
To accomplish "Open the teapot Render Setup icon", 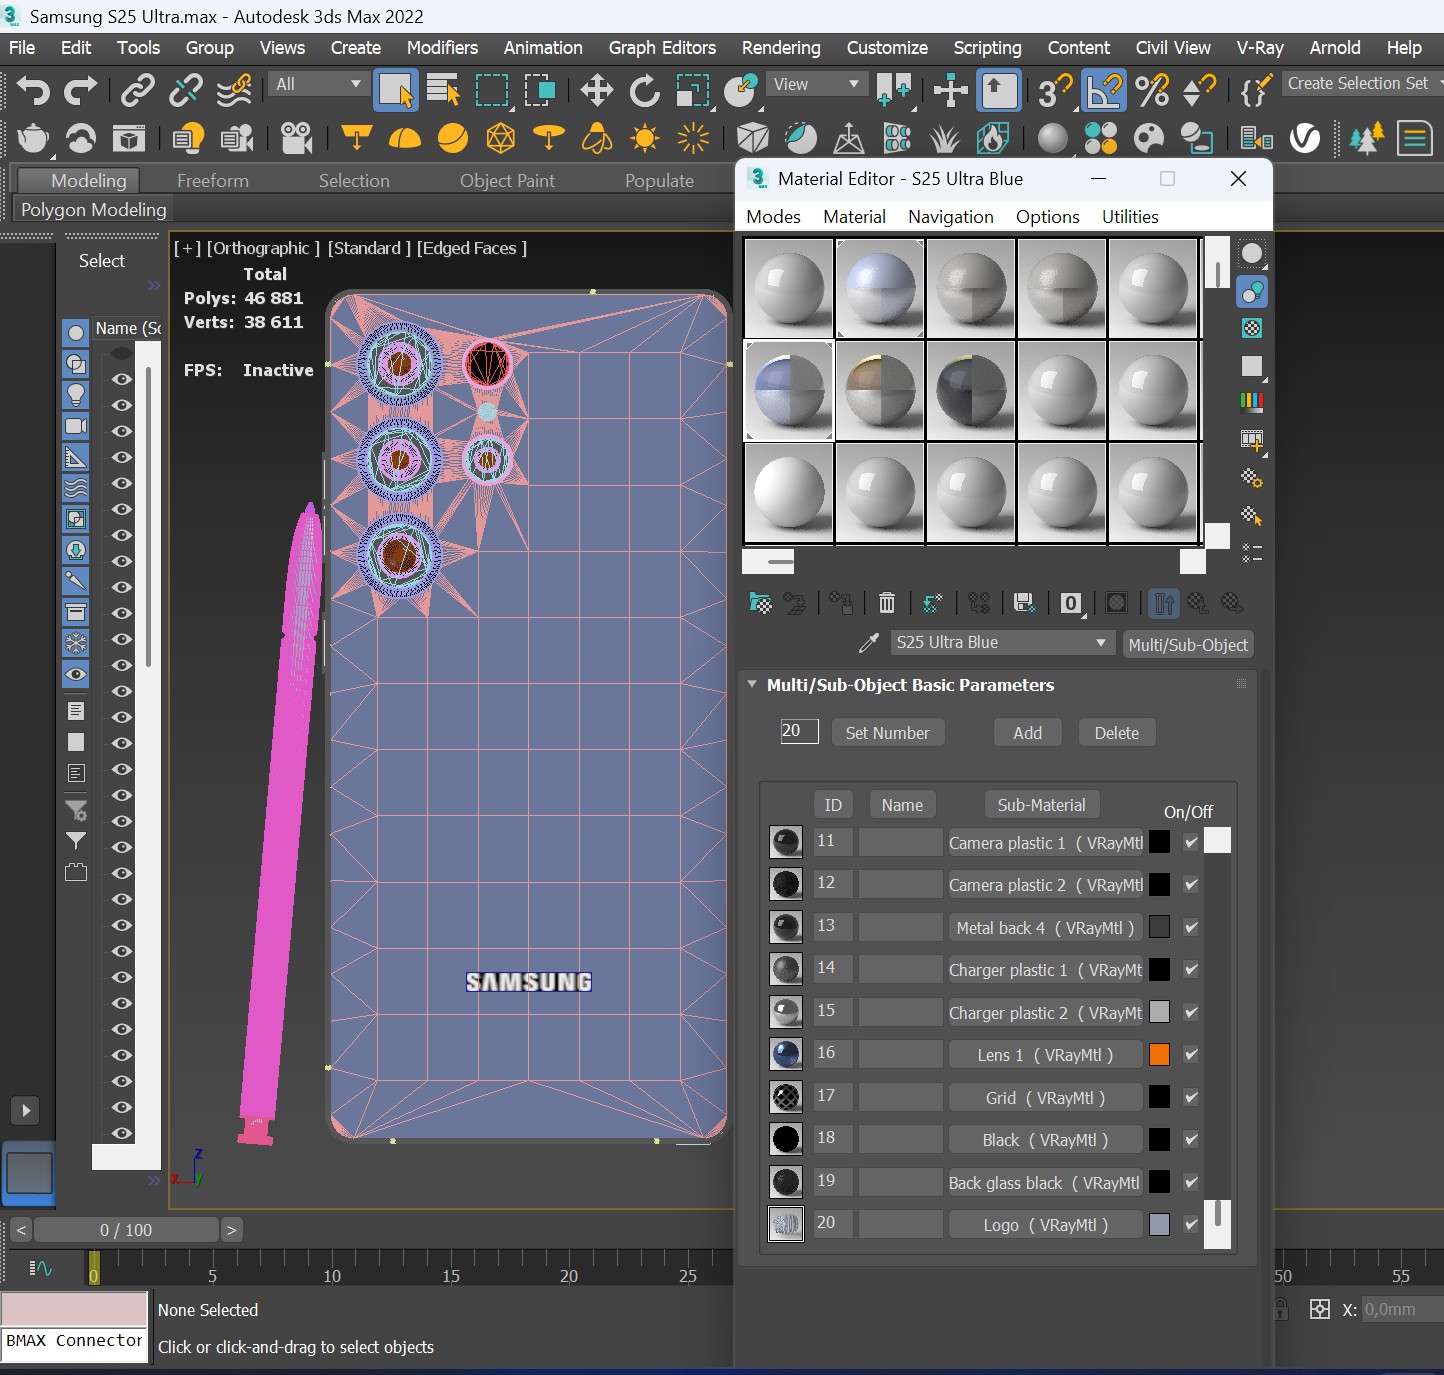I will (32, 138).
